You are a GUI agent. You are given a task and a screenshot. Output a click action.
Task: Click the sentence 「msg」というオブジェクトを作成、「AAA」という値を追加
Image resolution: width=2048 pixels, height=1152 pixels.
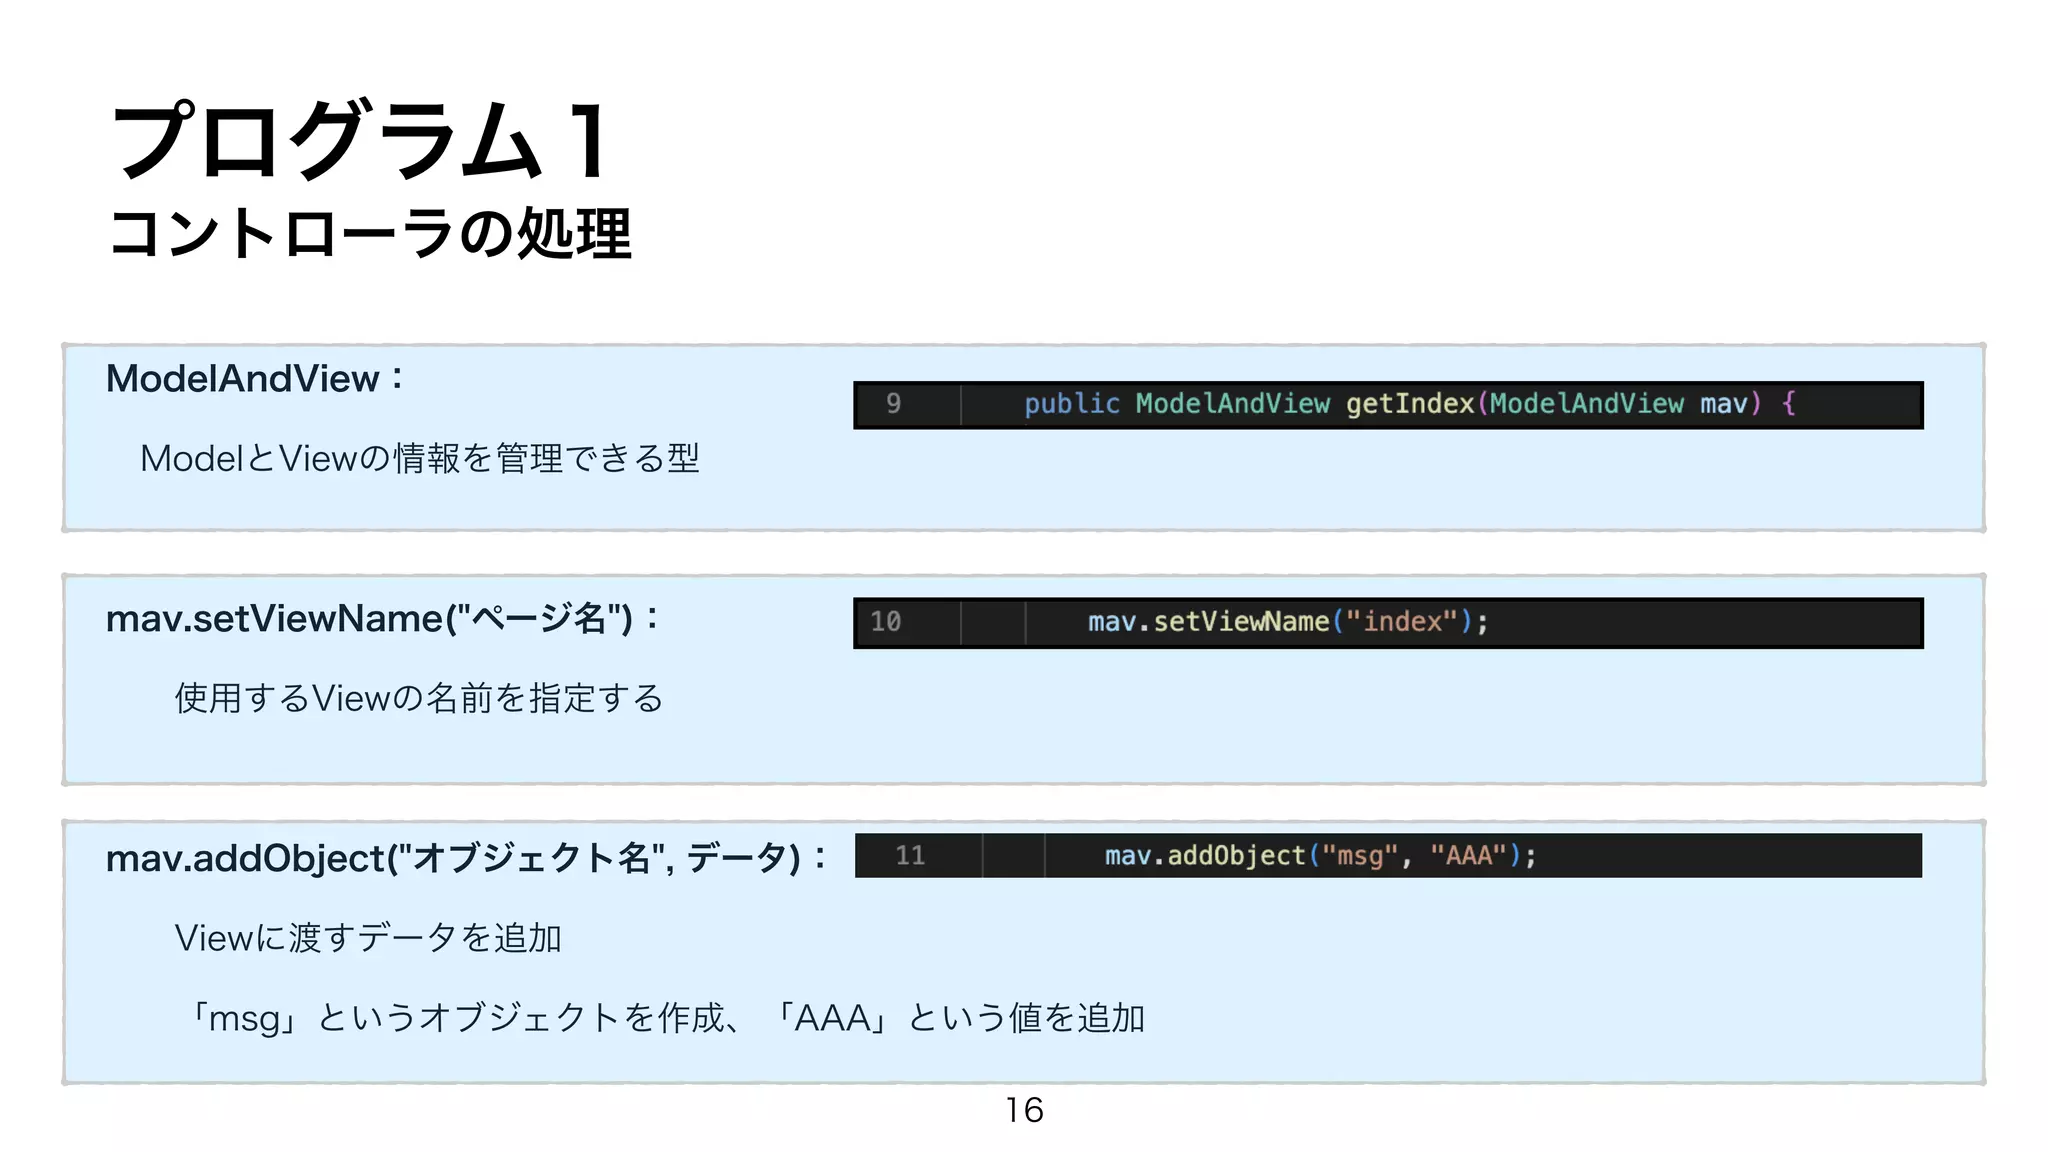665,1018
